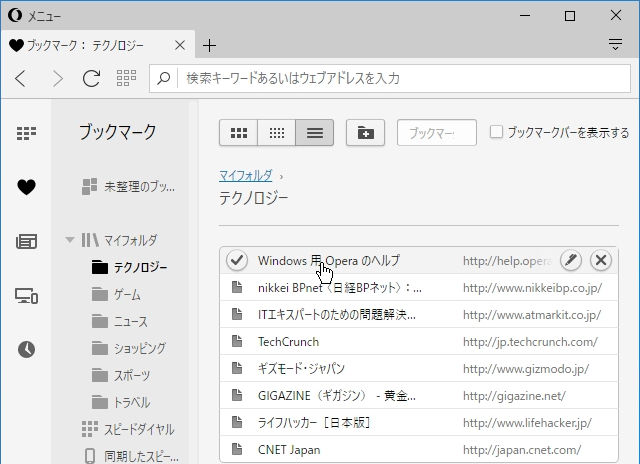Select マイフォルダ in the tree

point(120,240)
